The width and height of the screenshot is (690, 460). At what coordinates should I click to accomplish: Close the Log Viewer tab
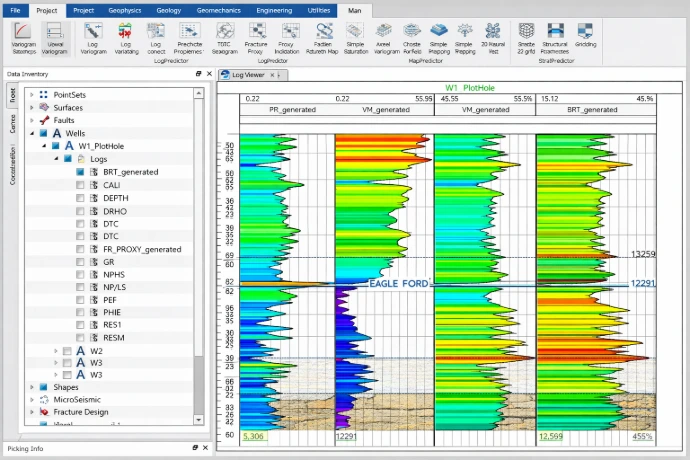272,74
